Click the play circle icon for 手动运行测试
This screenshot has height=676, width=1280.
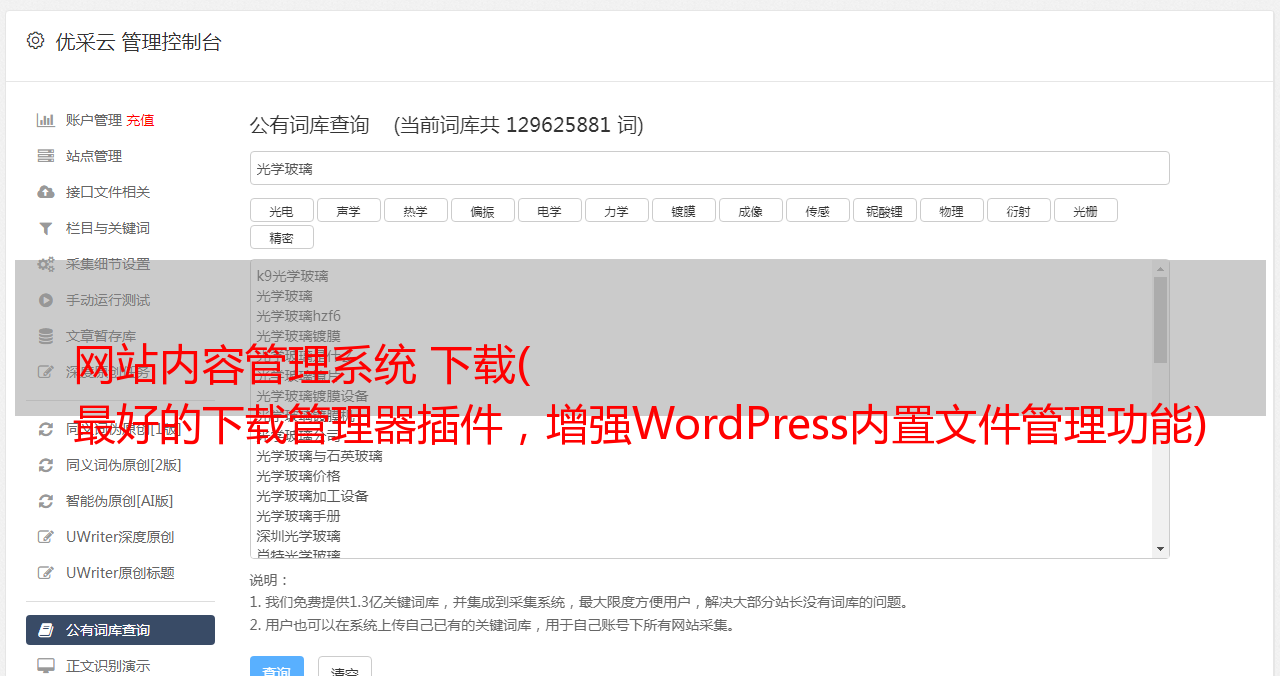[46, 300]
